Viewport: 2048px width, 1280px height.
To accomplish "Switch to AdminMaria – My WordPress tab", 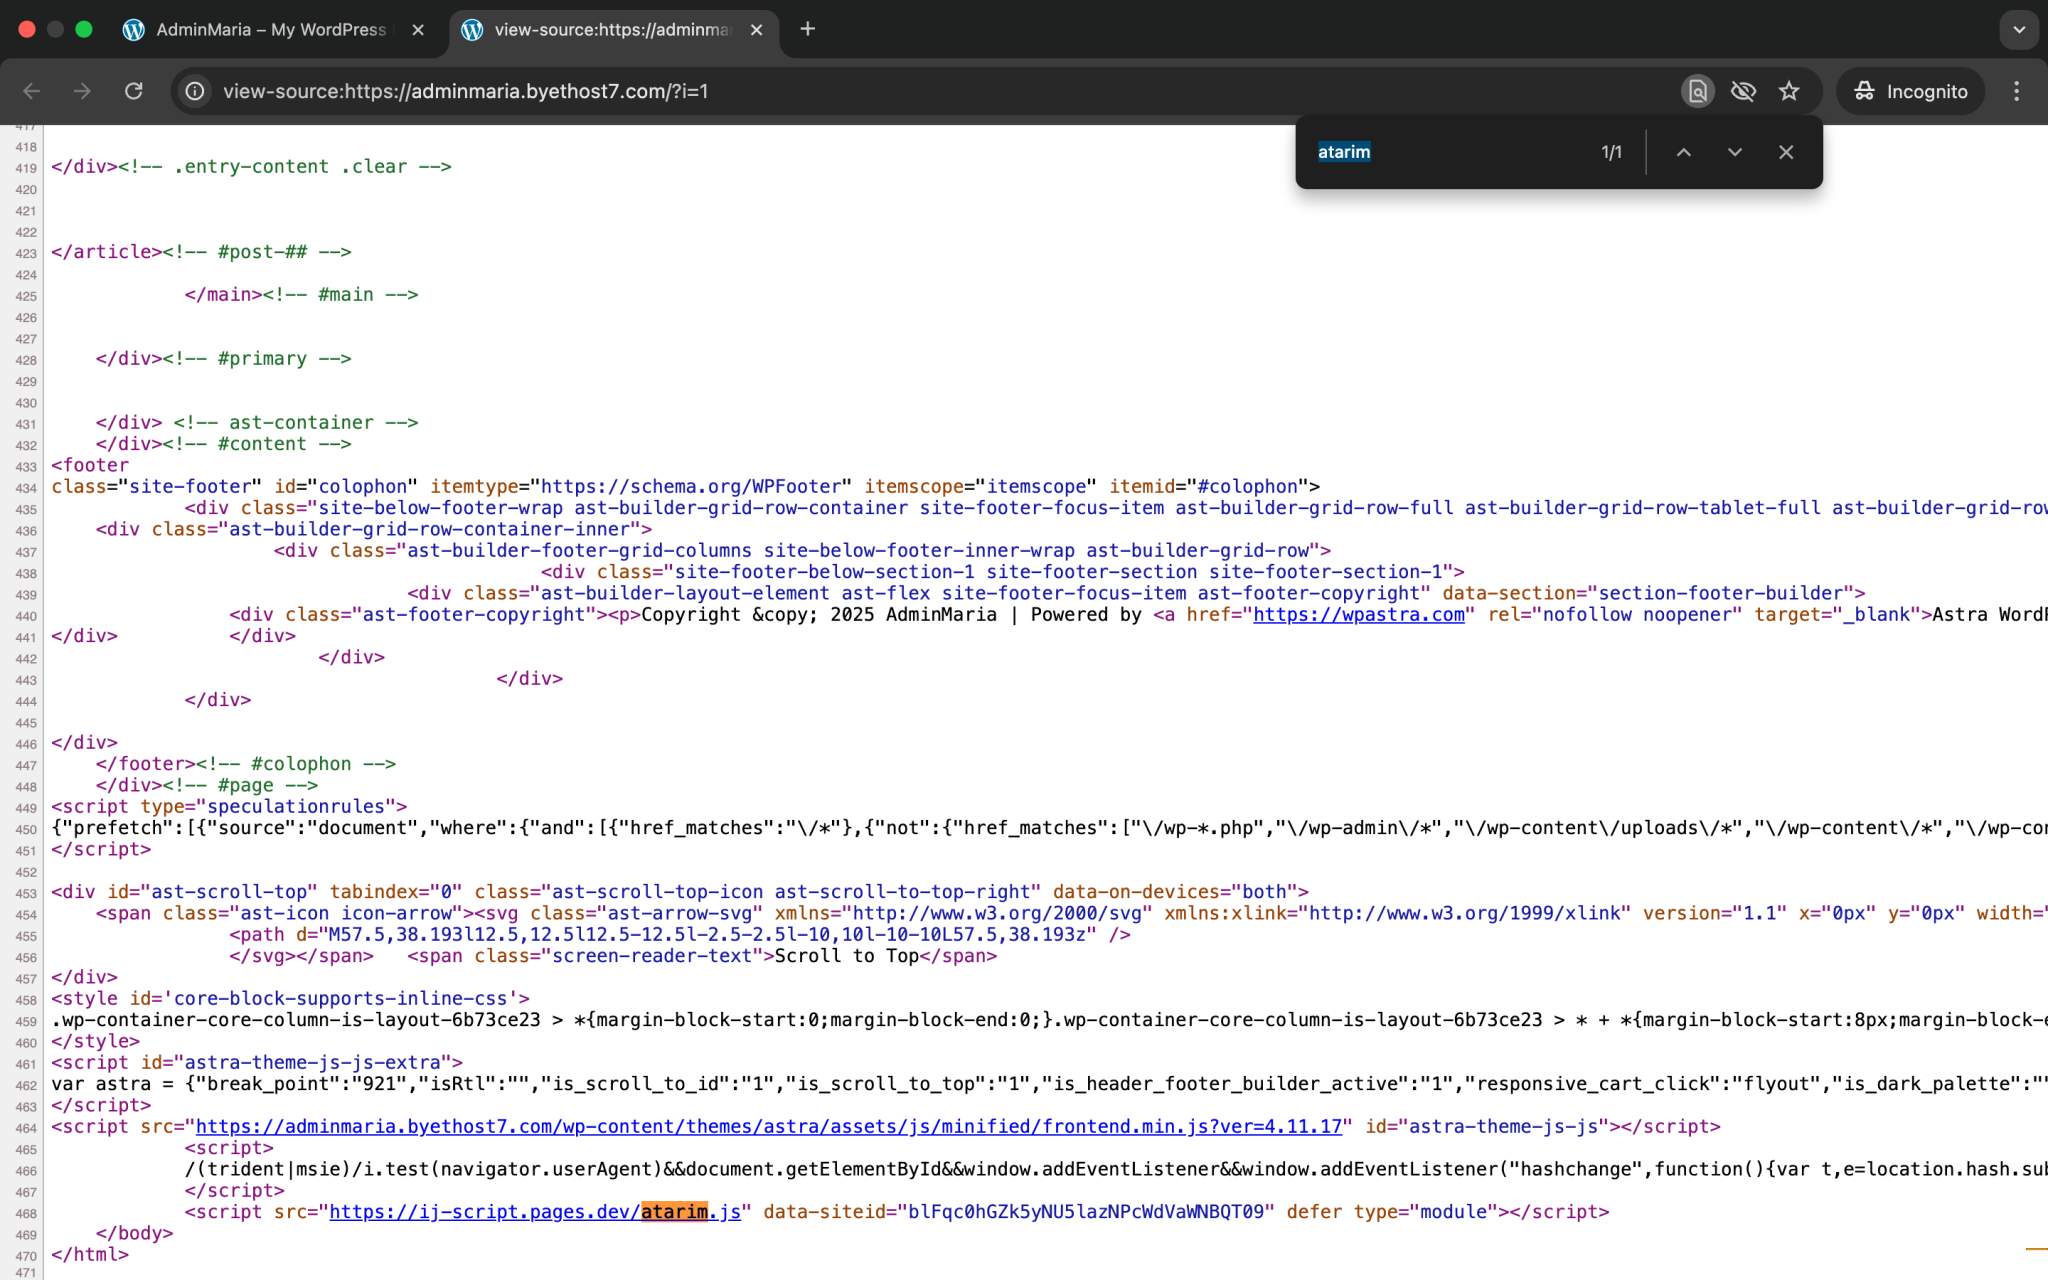I will (x=270, y=29).
